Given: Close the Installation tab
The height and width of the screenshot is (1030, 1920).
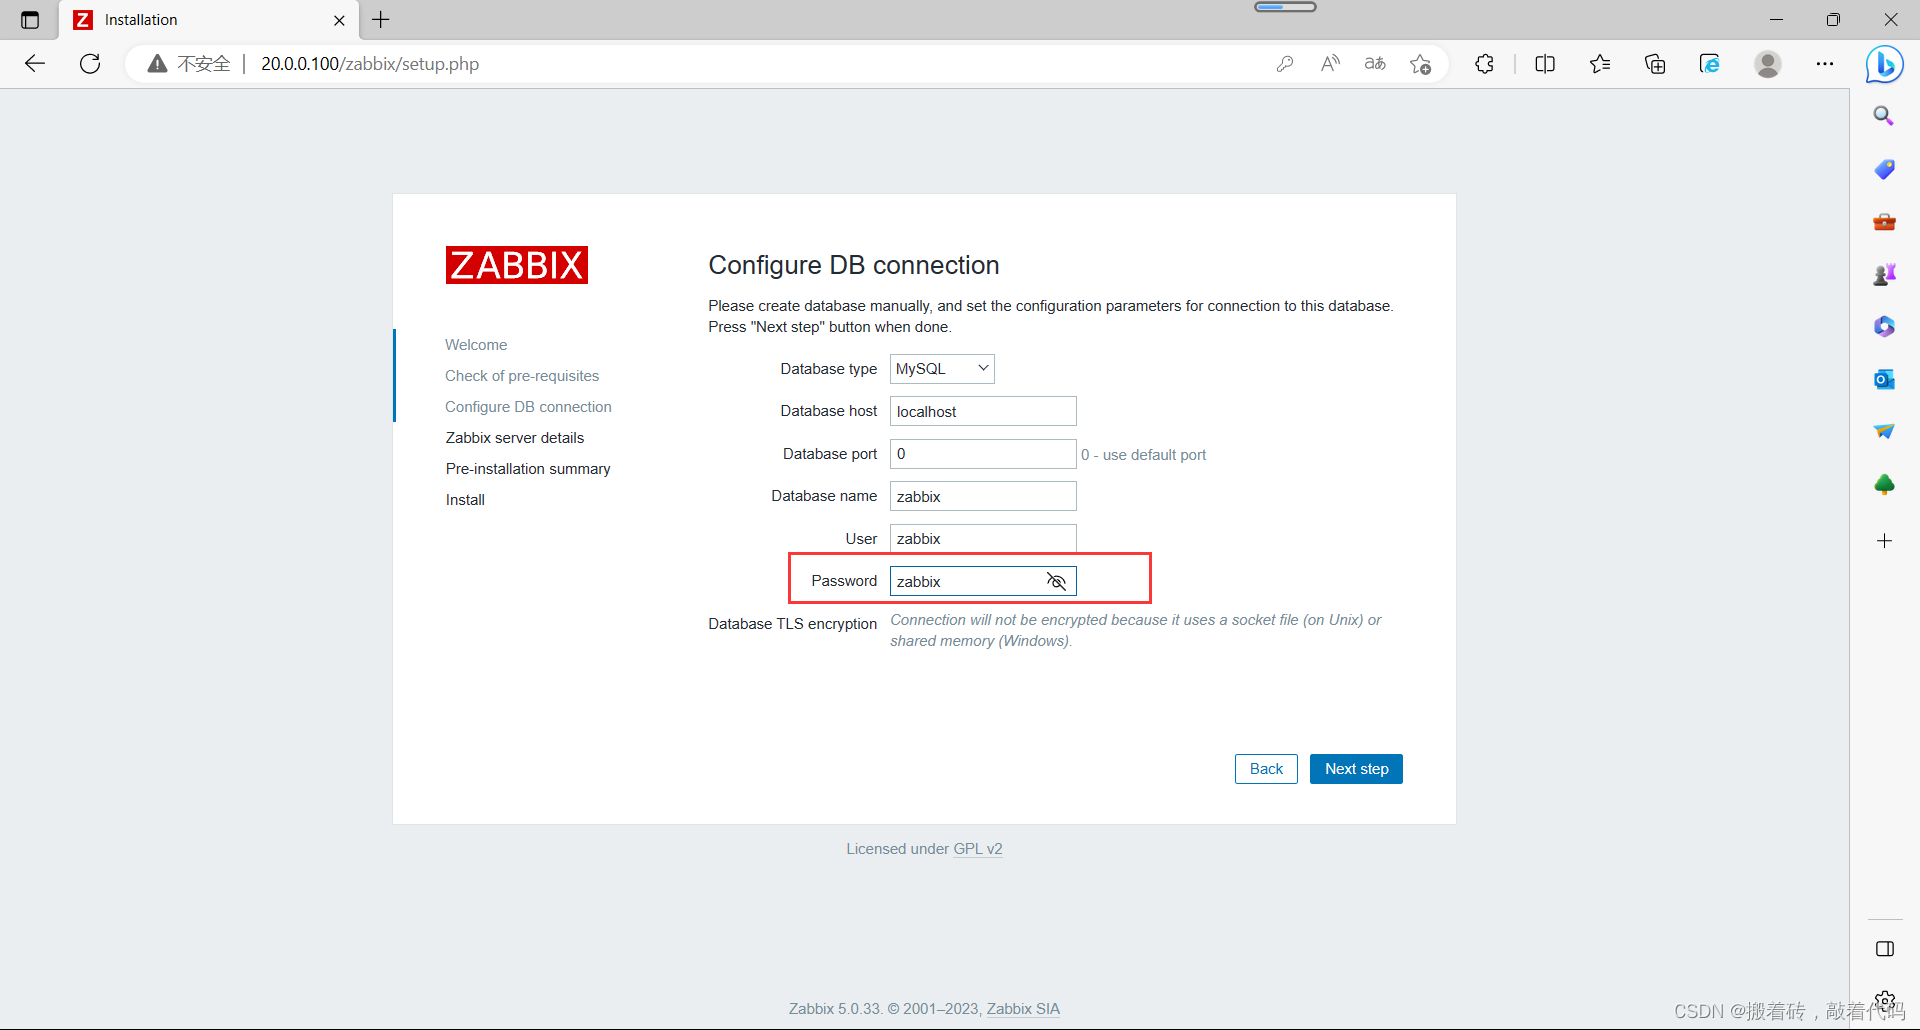Looking at the screenshot, I should pyautogui.click(x=339, y=20).
